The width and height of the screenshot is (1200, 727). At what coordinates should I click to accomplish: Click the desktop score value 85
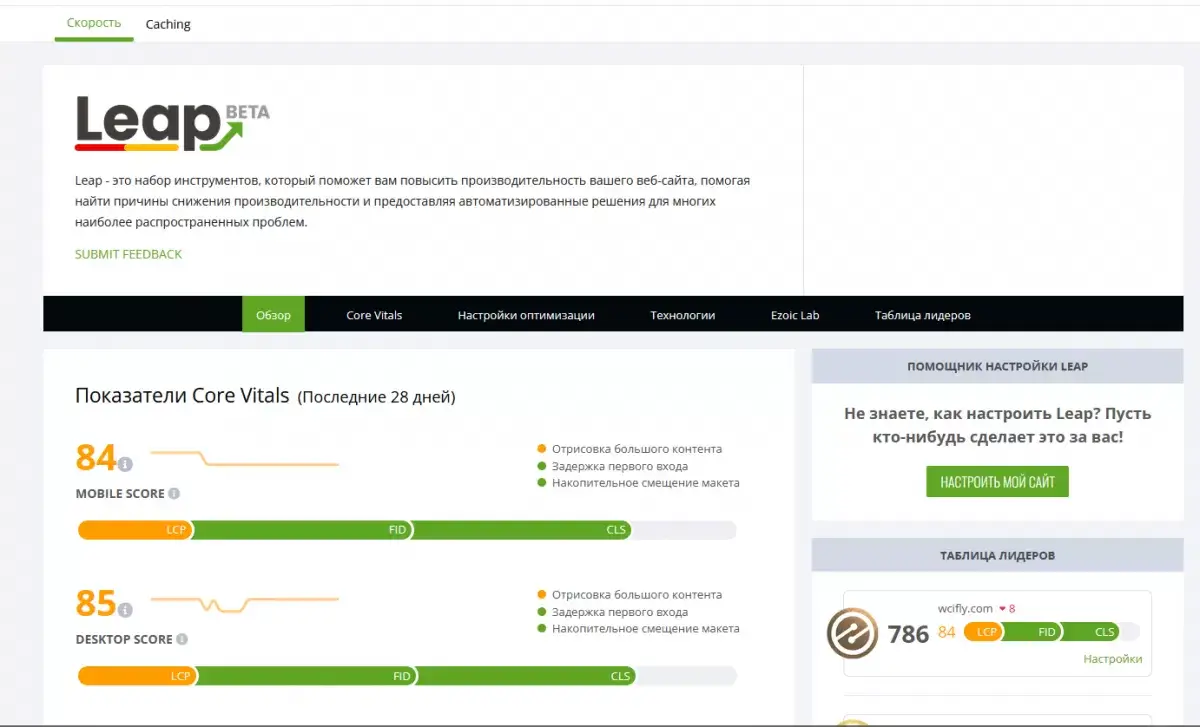click(x=96, y=603)
